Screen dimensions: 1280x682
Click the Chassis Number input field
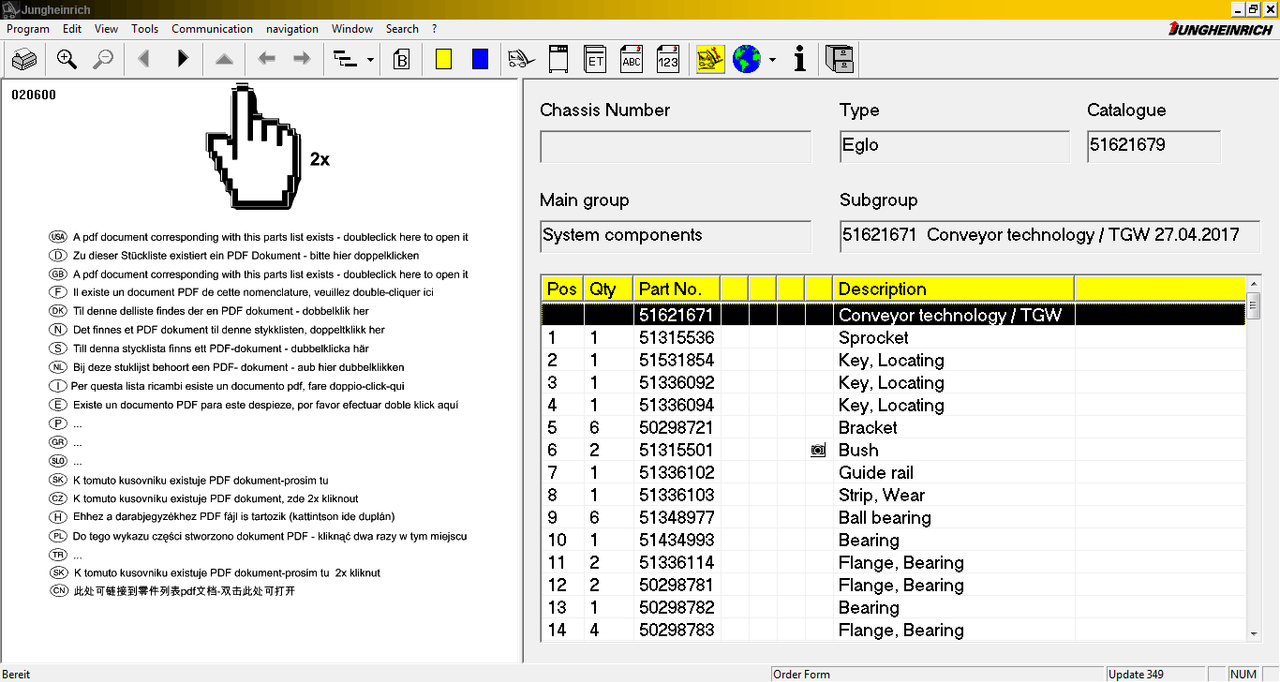click(x=676, y=147)
